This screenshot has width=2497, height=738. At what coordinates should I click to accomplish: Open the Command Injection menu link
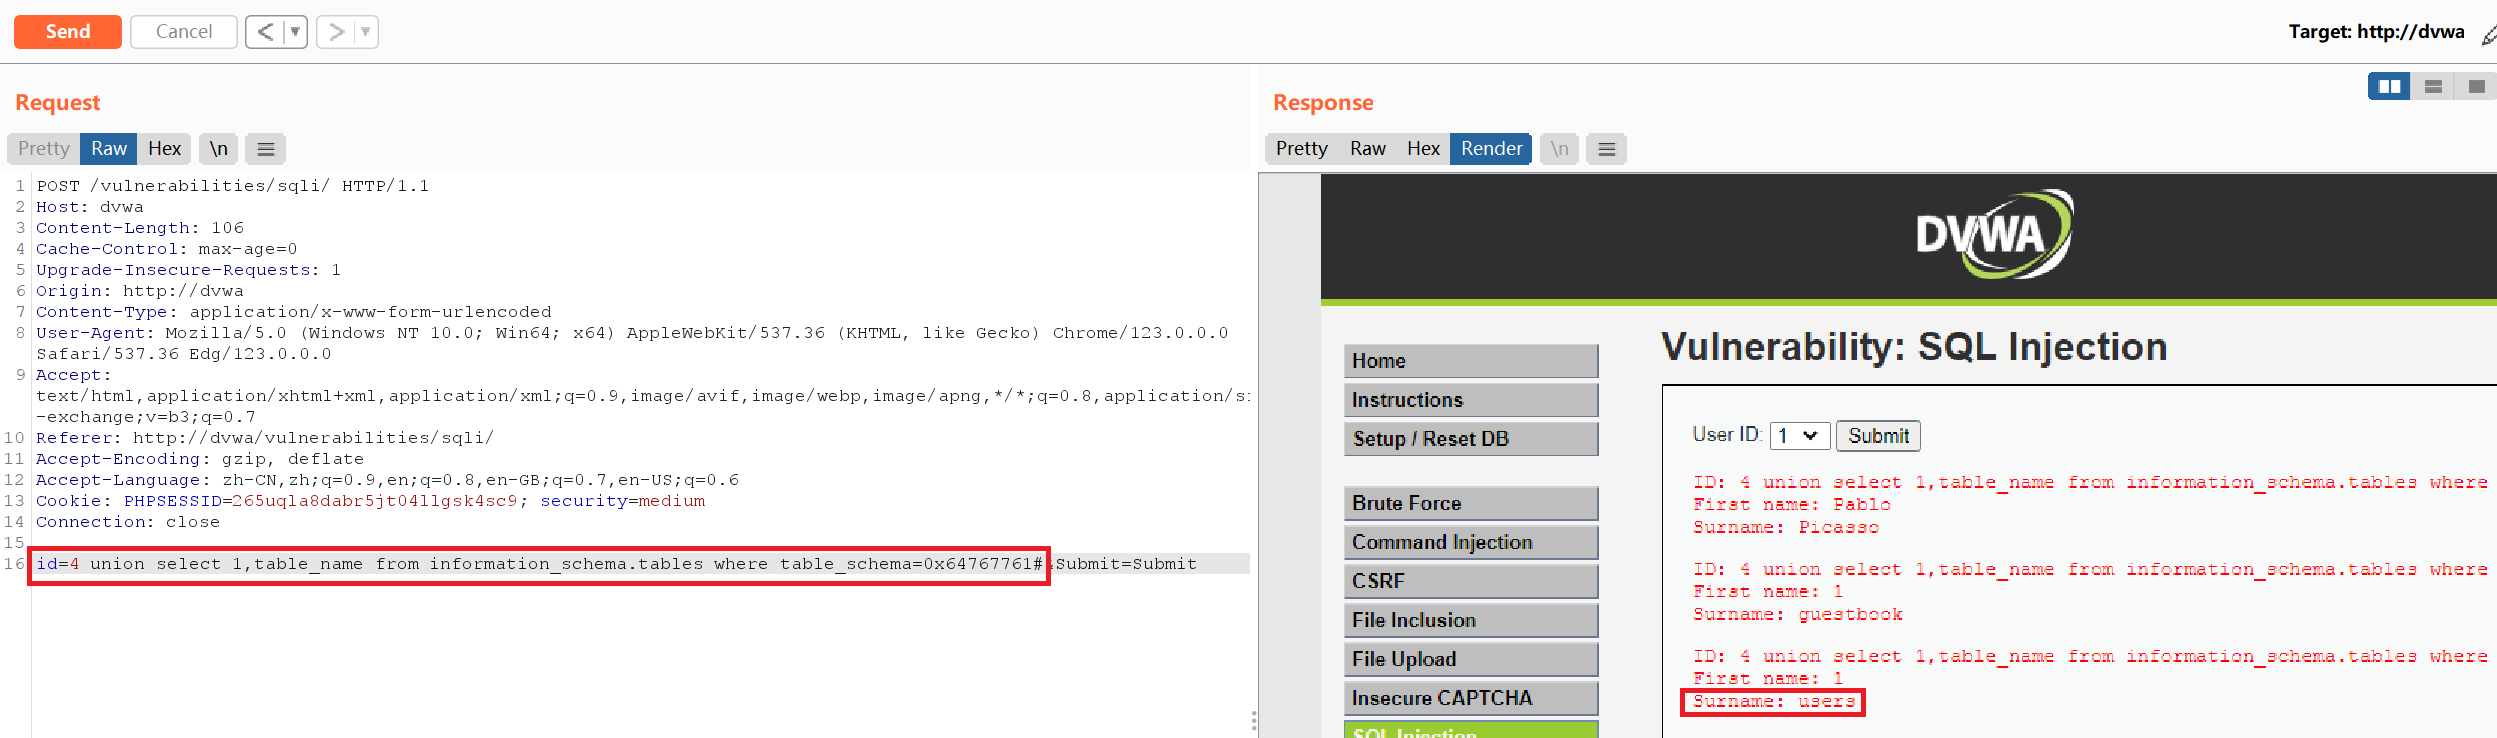1471,542
